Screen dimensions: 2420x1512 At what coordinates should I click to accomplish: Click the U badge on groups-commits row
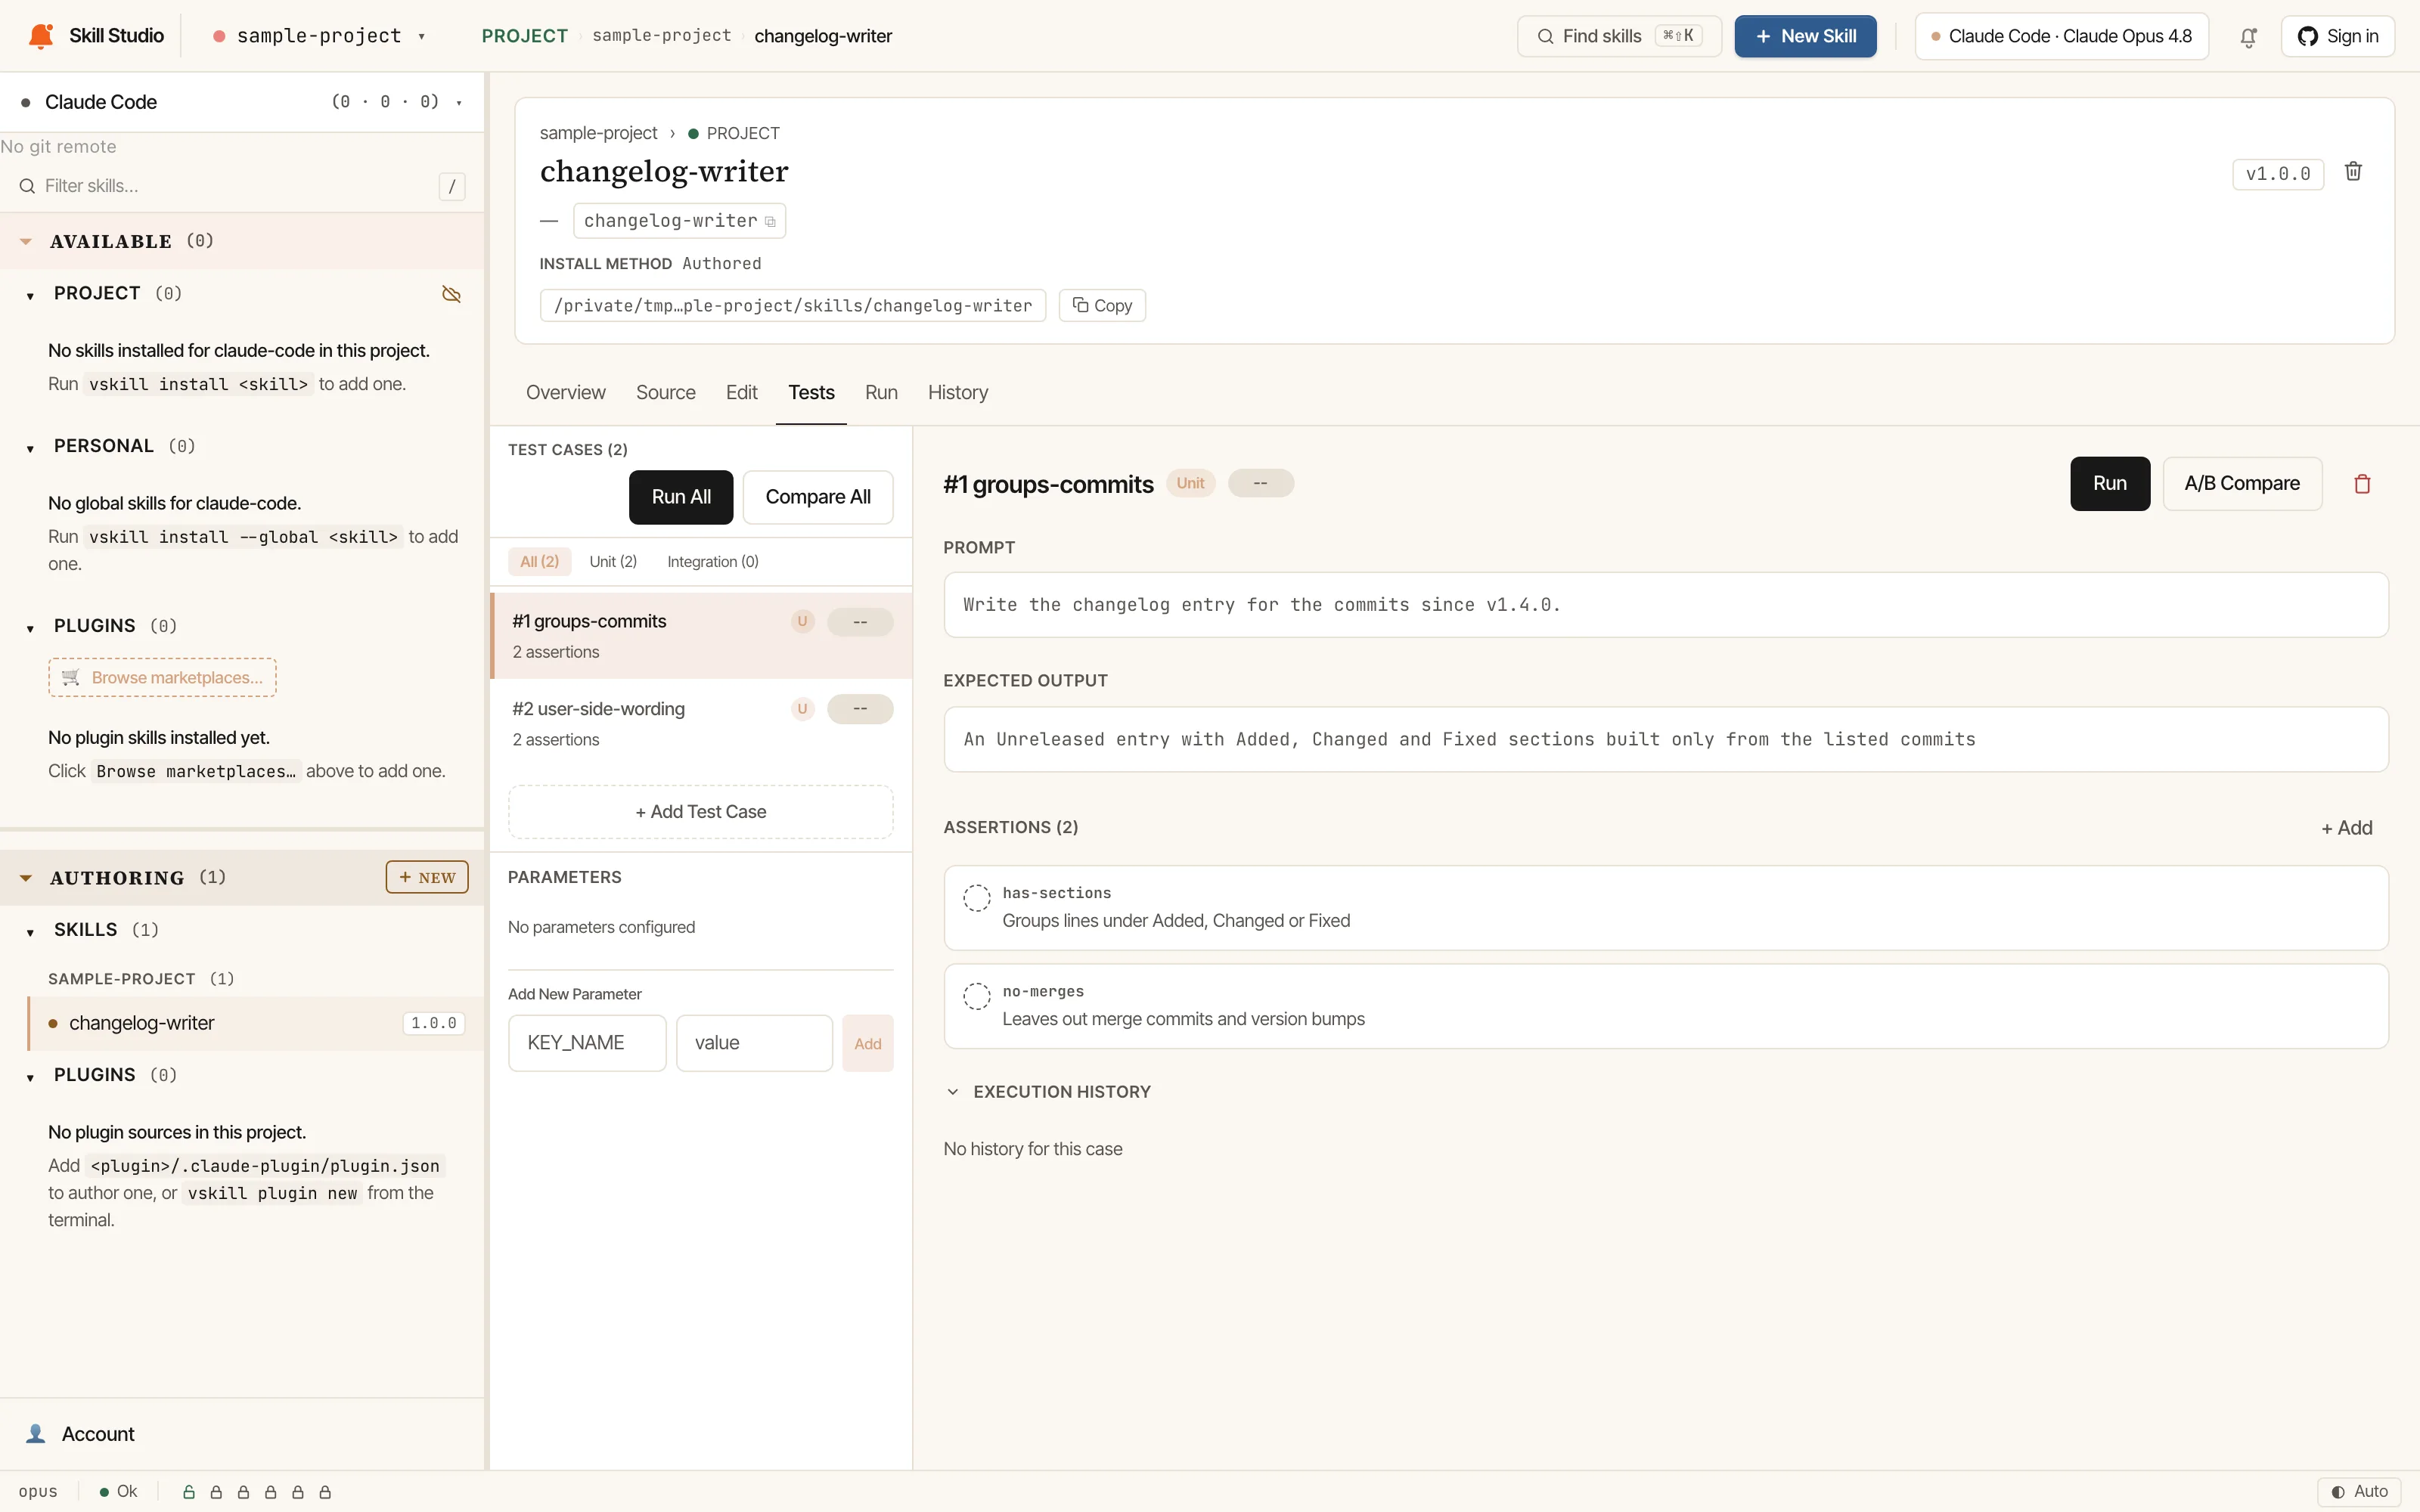click(x=802, y=621)
